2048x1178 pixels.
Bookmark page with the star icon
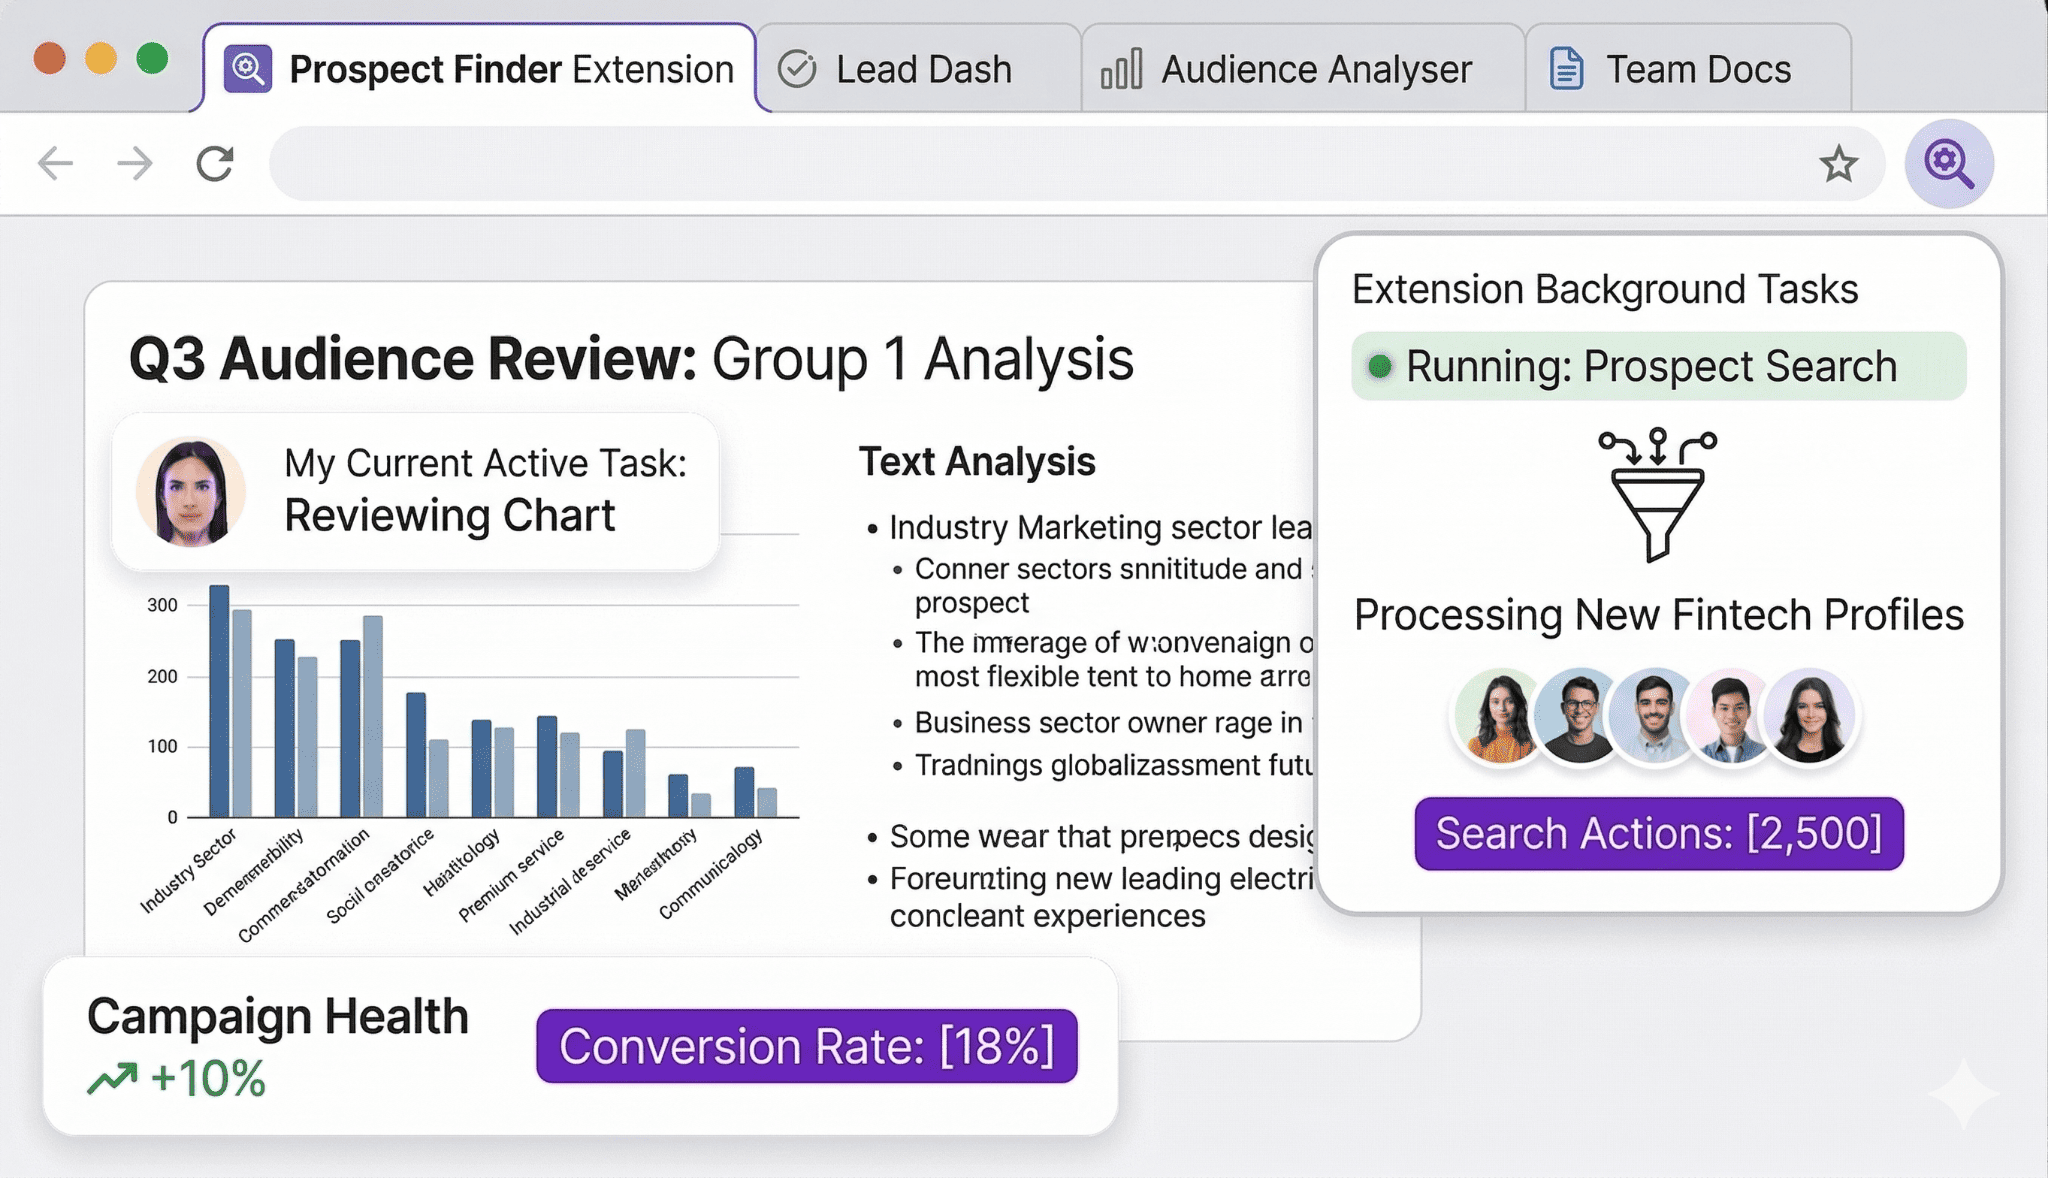click(x=1838, y=164)
